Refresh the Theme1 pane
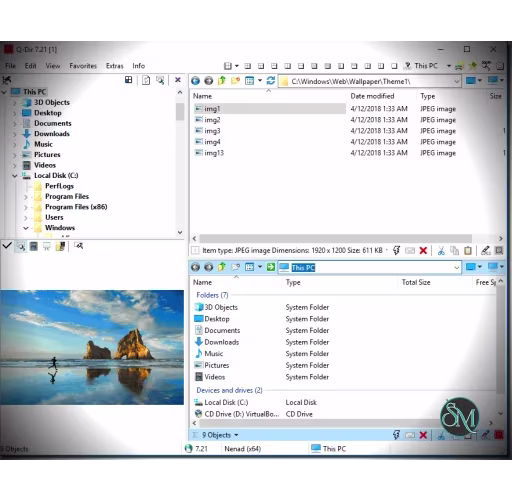 271,81
